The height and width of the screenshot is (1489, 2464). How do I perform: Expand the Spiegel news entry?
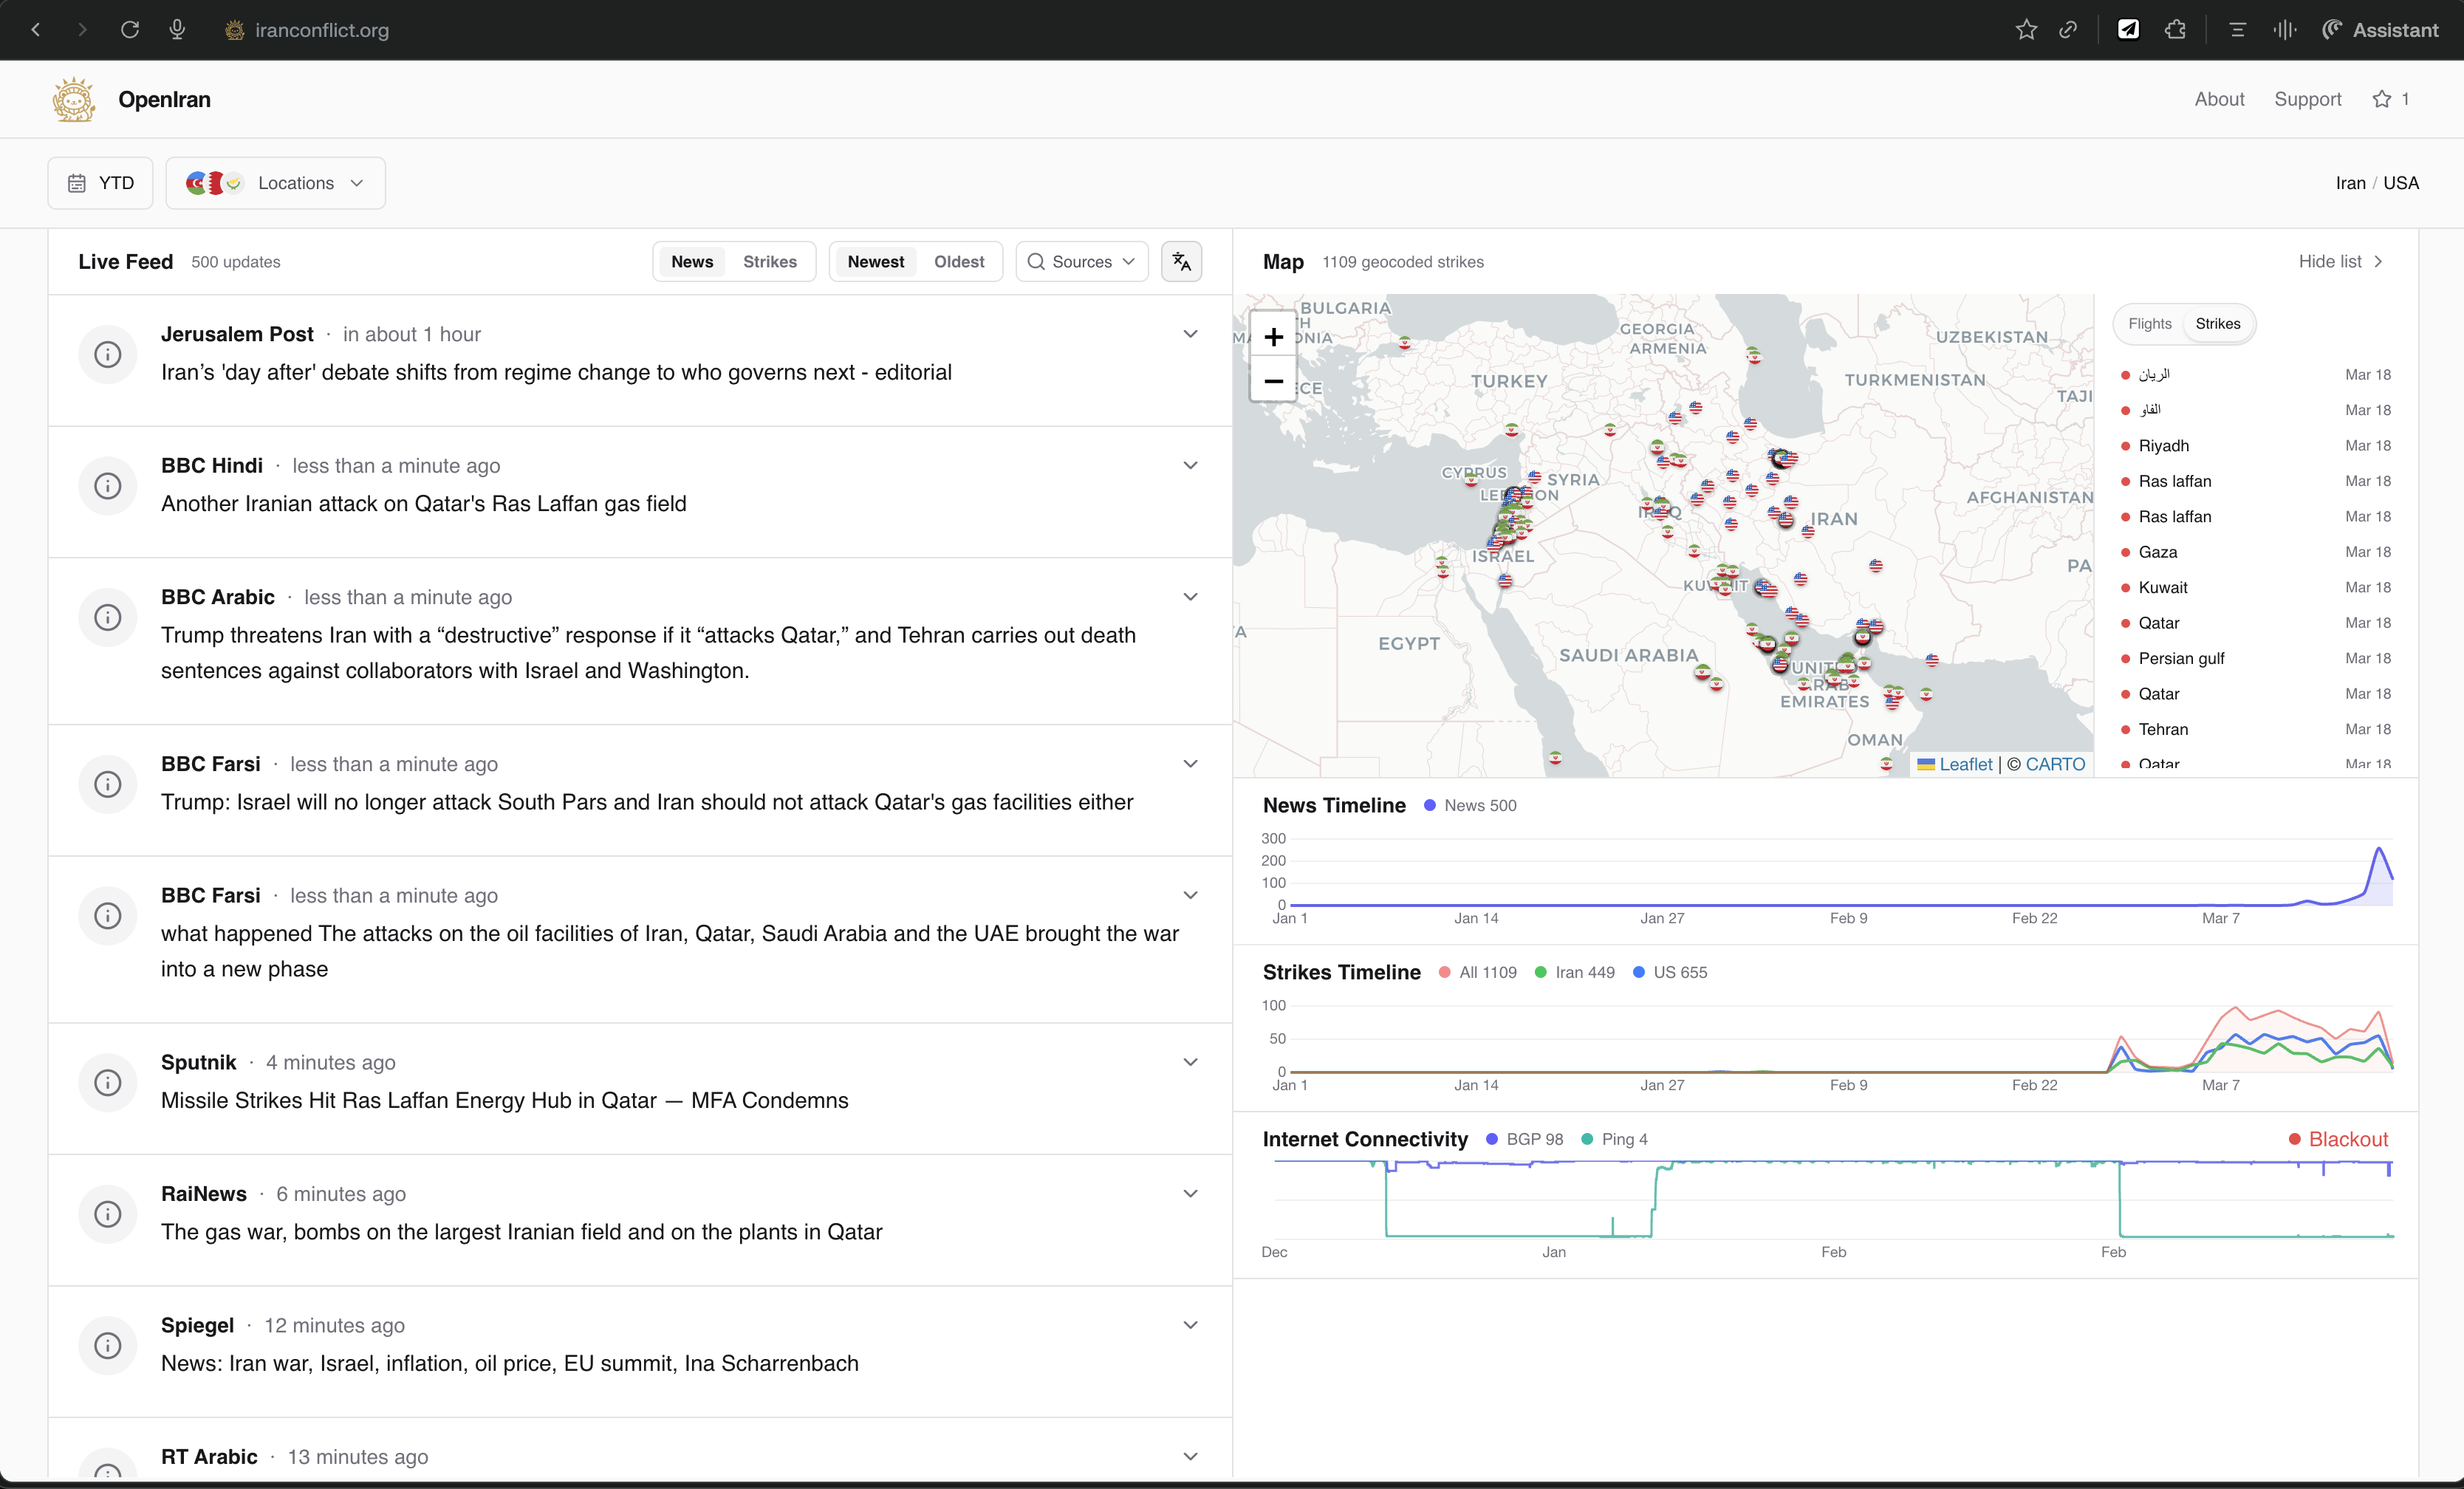click(1190, 1324)
